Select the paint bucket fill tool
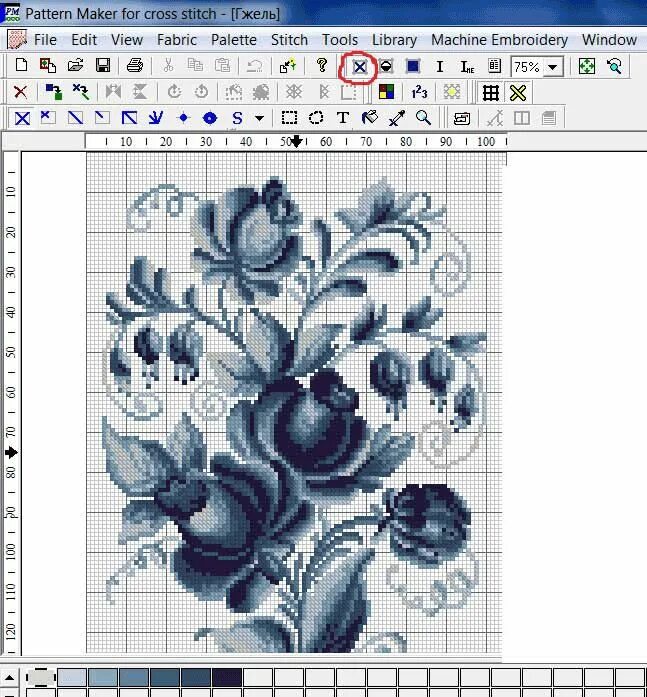Viewport: 647px width, 697px height. (370, 118)
